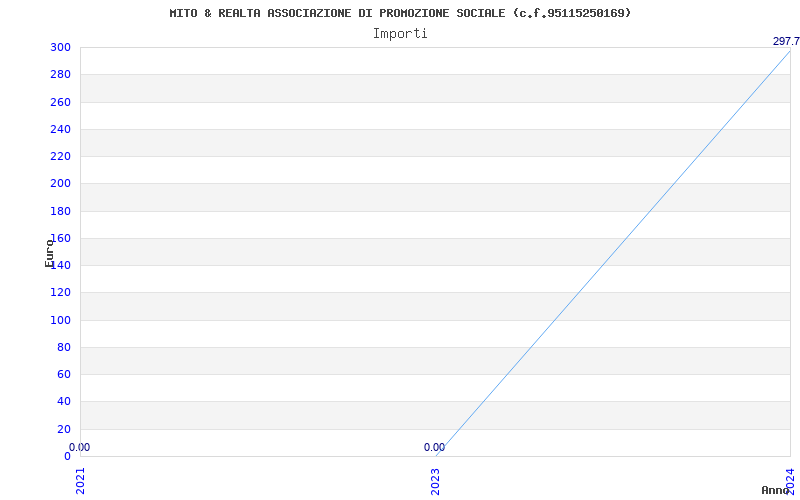Image resolution: width=800 pixels, height=500 pixels.
Task: Click the 40 y-axis tick
Action: click(x=64, y=402)
